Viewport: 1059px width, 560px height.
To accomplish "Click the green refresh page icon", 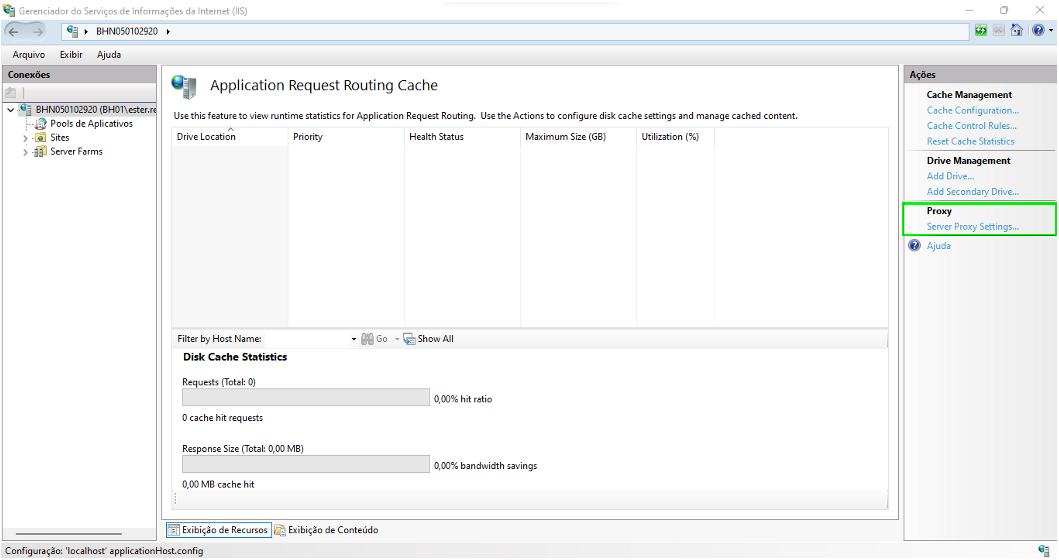I will tap(981, 31).
